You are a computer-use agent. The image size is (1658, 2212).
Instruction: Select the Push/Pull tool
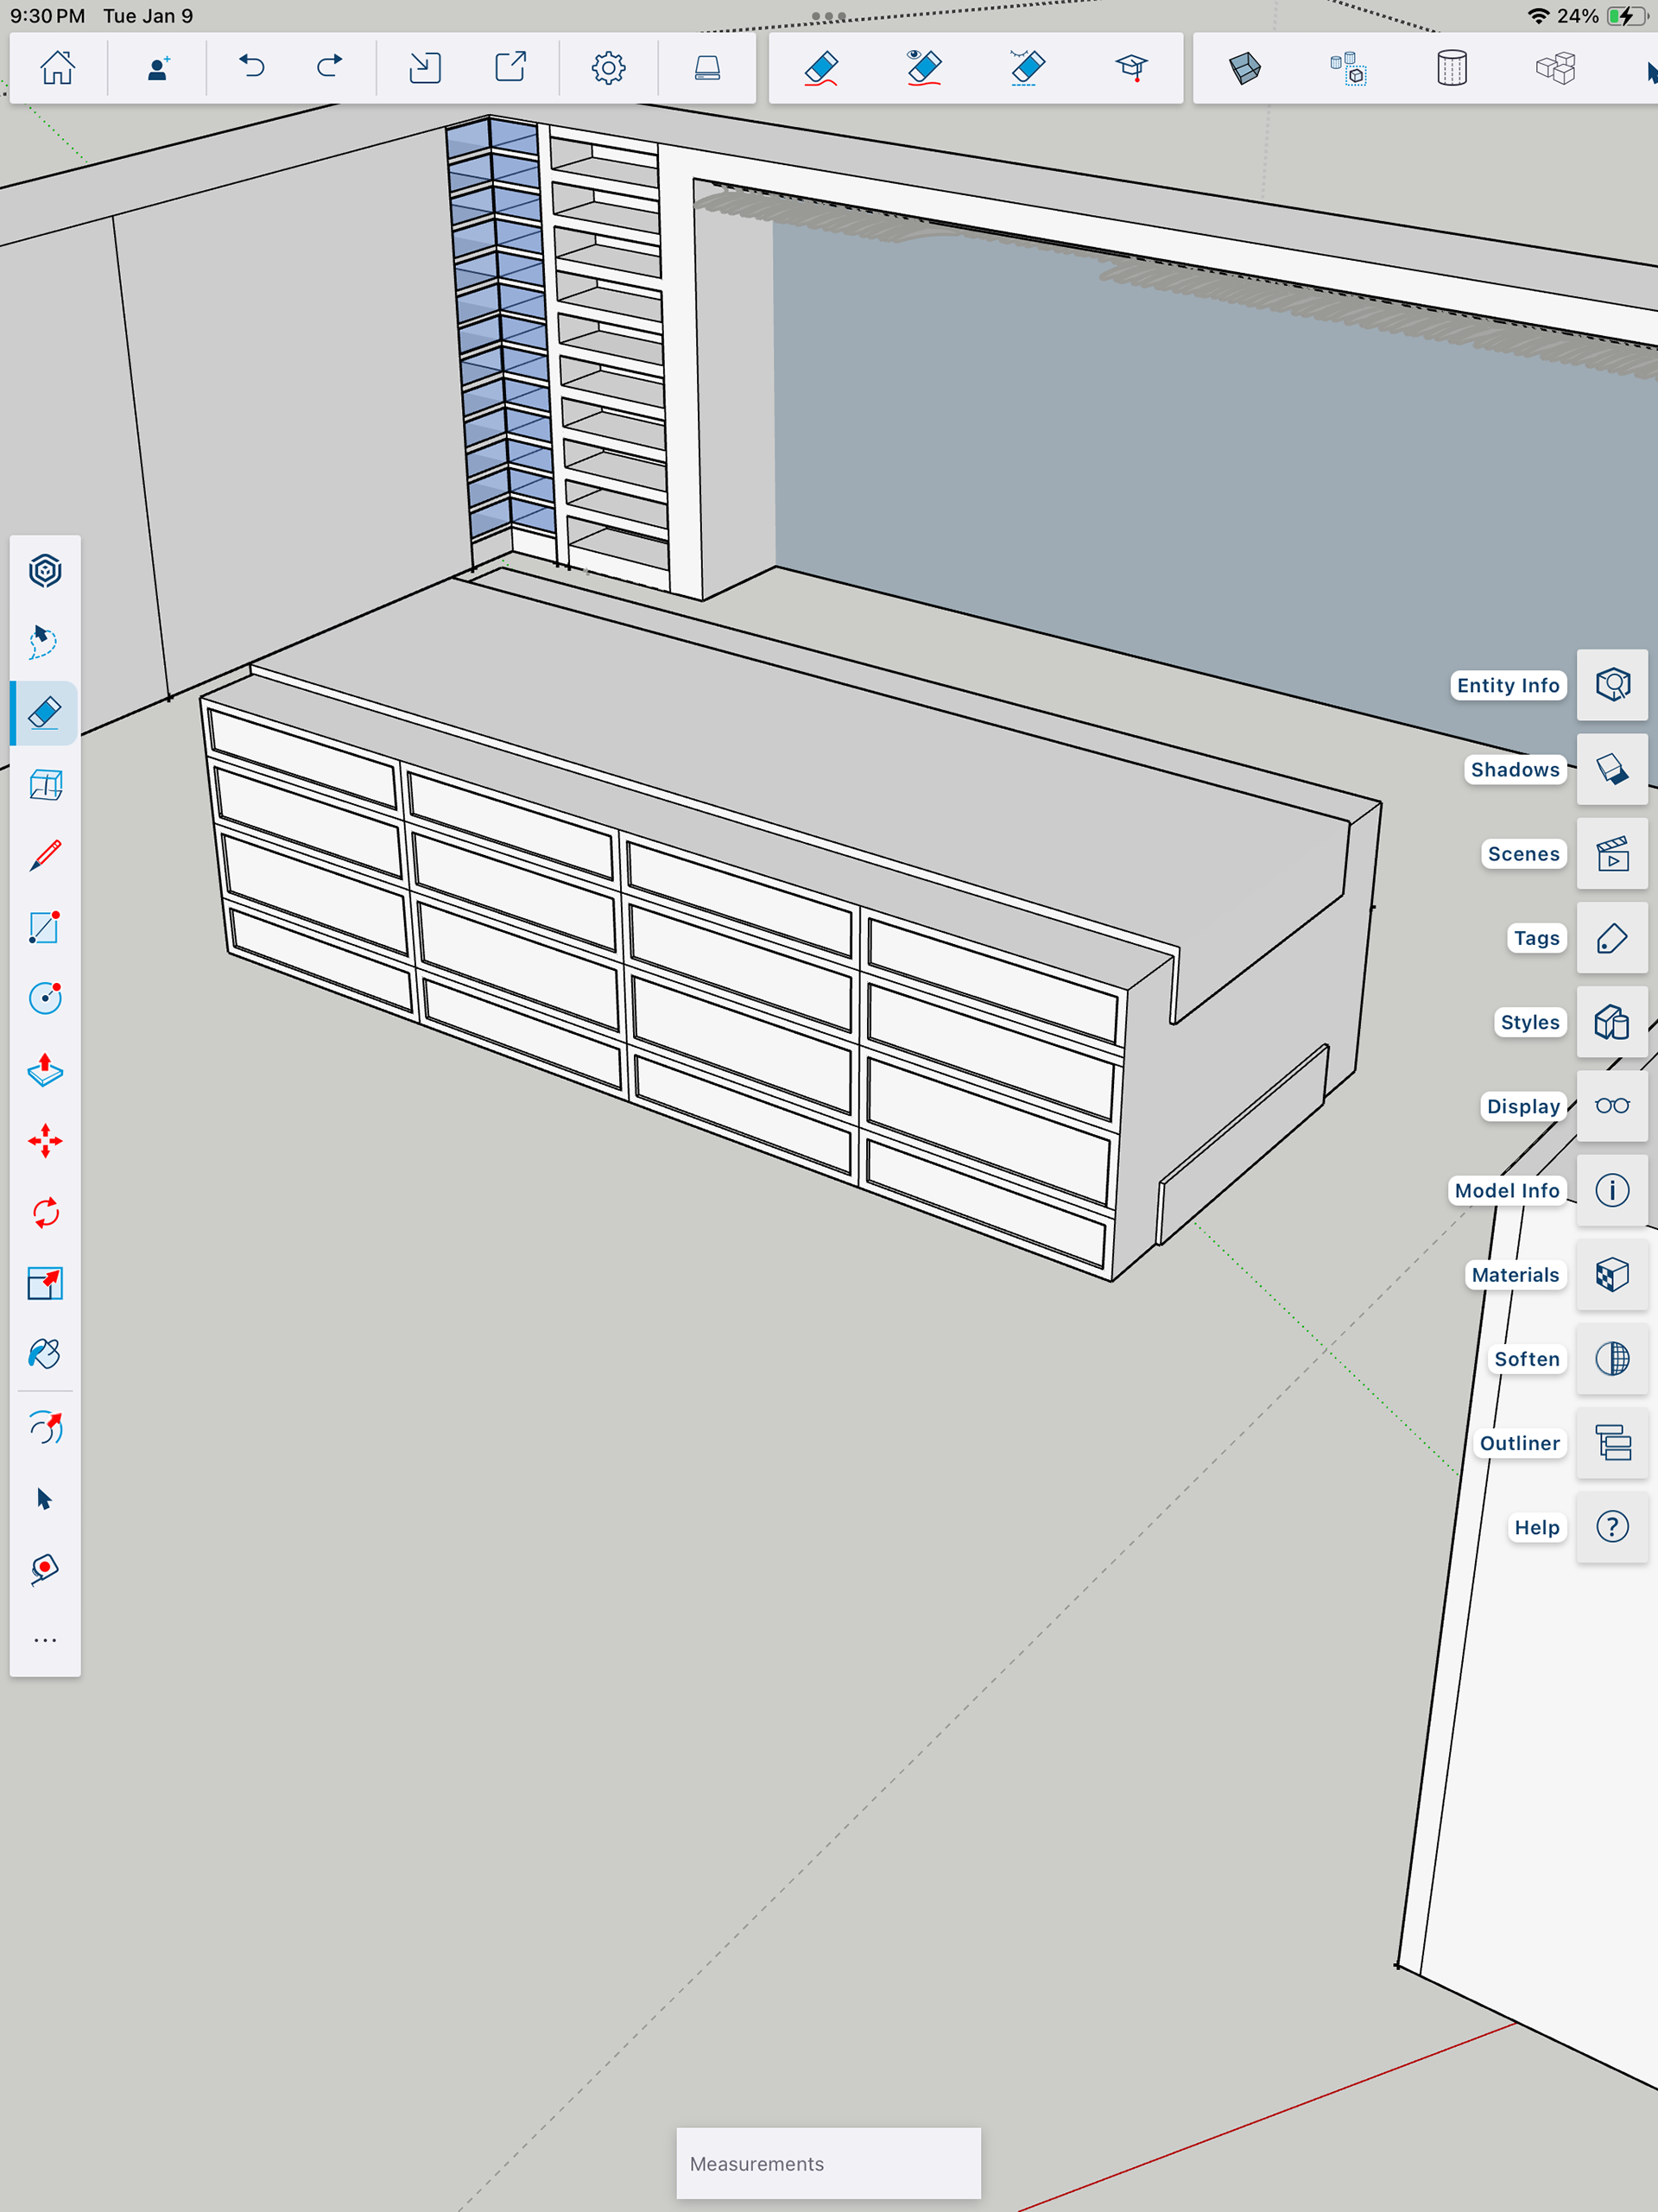pos(45,1070)
